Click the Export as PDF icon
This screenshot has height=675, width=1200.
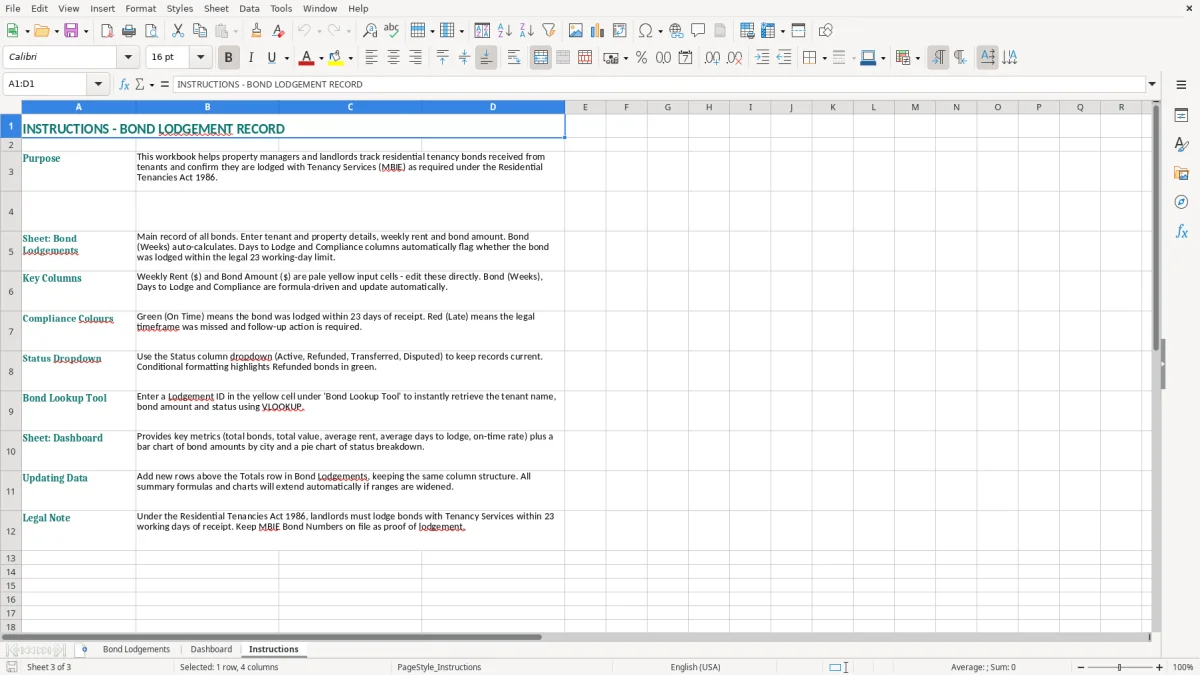click(x=107, y=31)
